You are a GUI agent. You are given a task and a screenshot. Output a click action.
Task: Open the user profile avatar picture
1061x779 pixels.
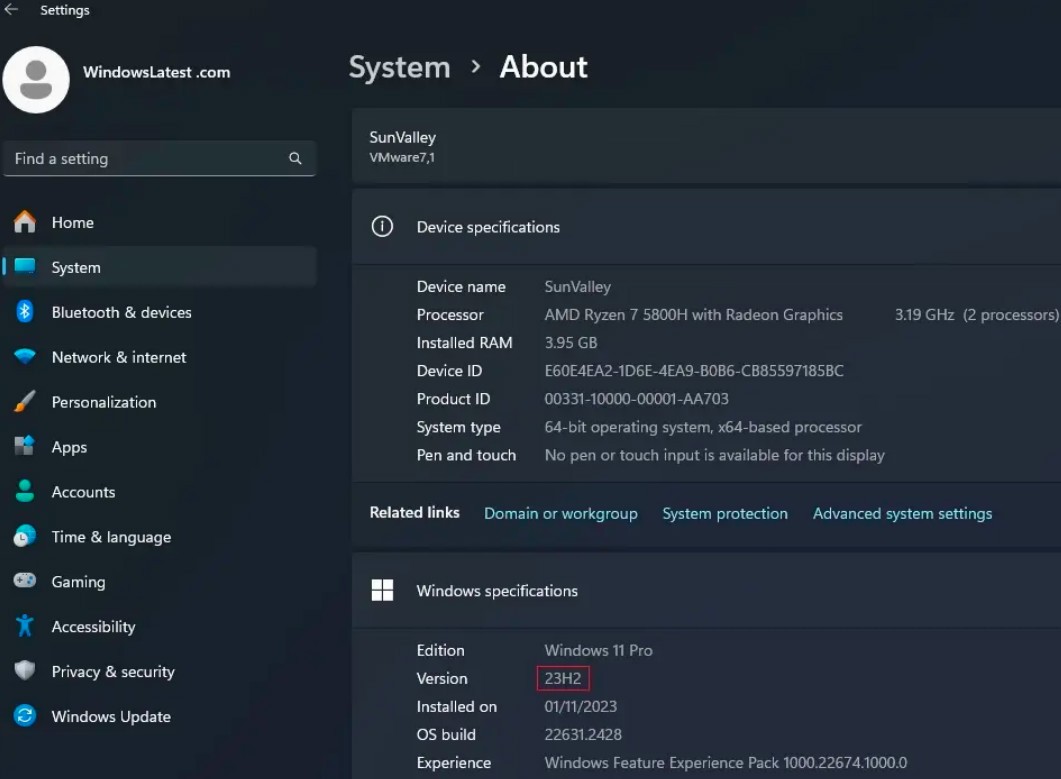click(x=36, y=80)
